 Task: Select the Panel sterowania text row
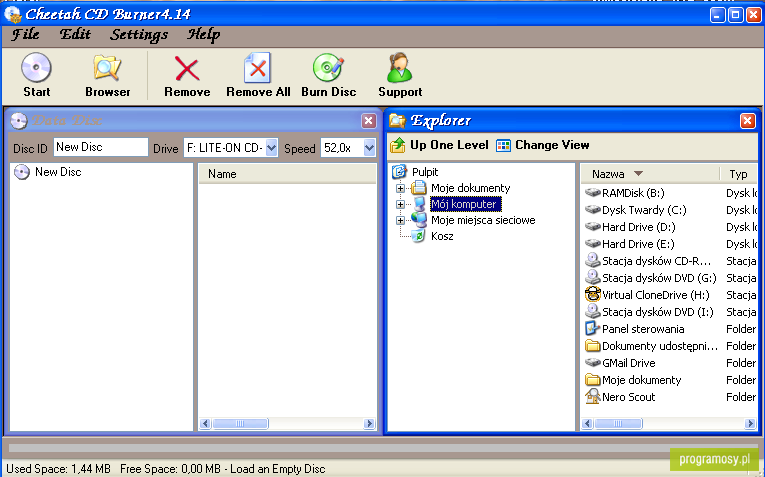643,329
